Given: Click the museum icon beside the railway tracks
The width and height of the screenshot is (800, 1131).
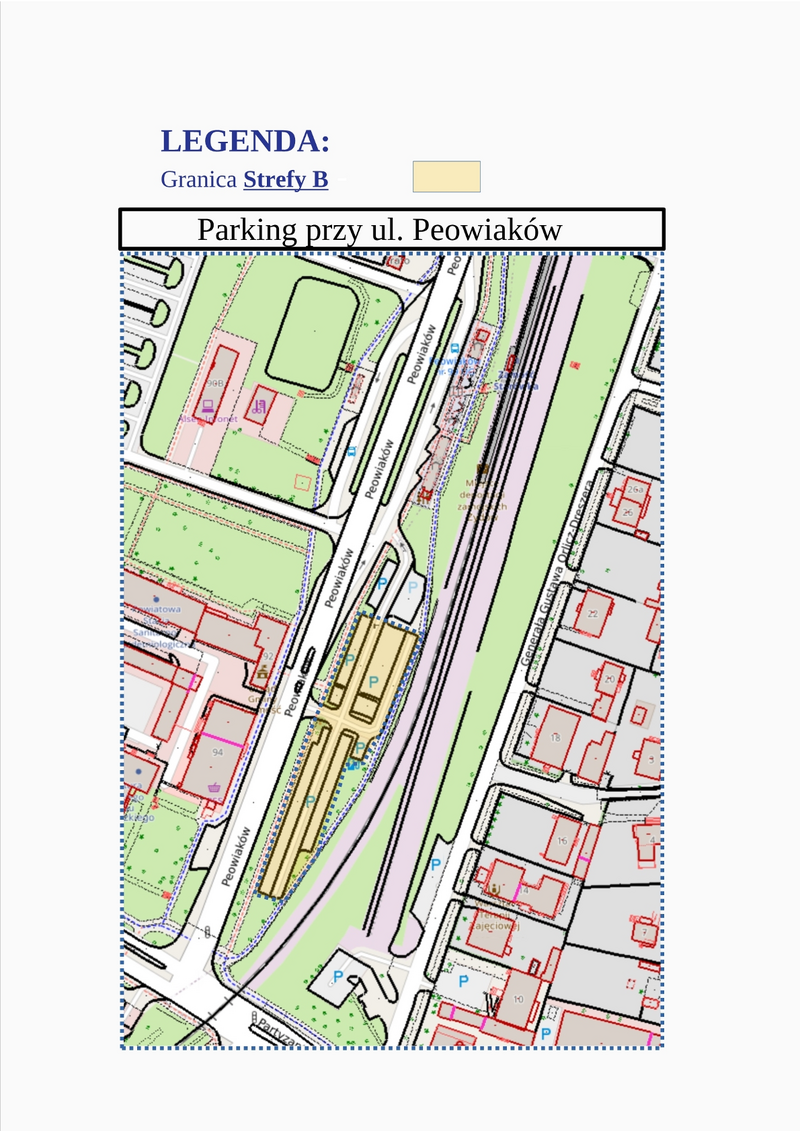Looking at the screenshot, I should [x=483, y=470].
